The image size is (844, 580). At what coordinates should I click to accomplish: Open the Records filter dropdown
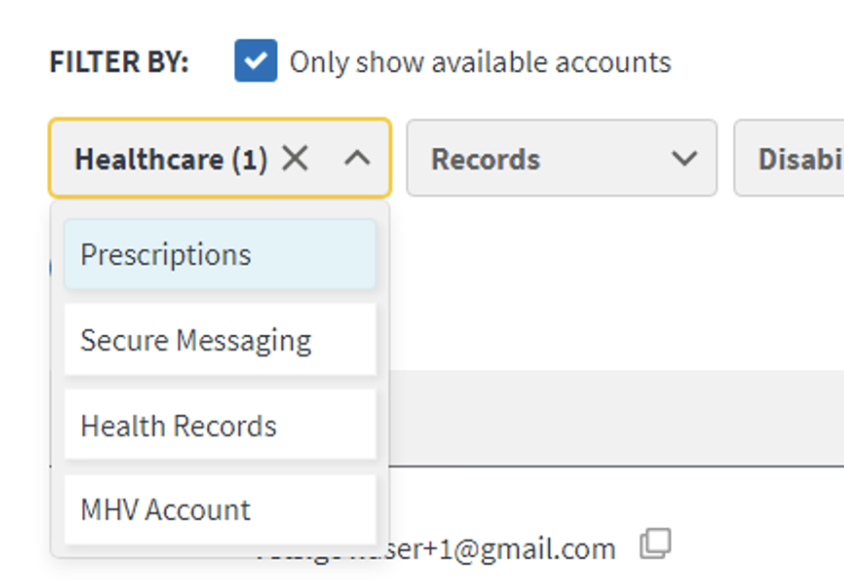561,158
